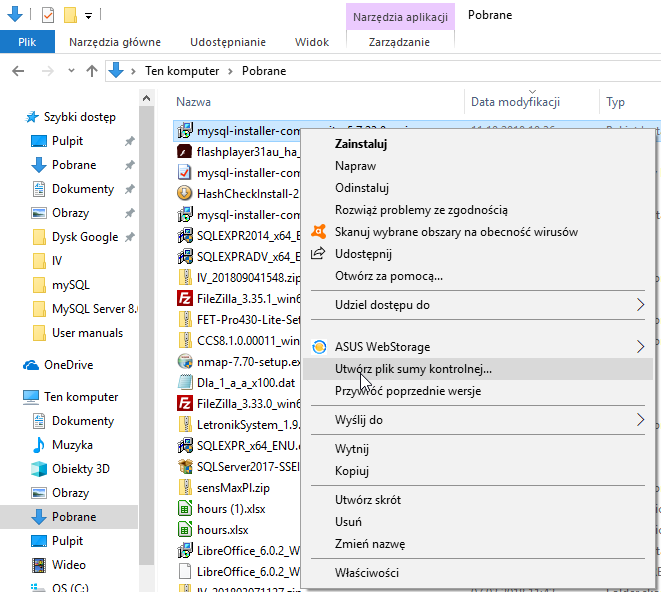
Task: Click the flashplayer31au file icon
Action: (185, 151)
